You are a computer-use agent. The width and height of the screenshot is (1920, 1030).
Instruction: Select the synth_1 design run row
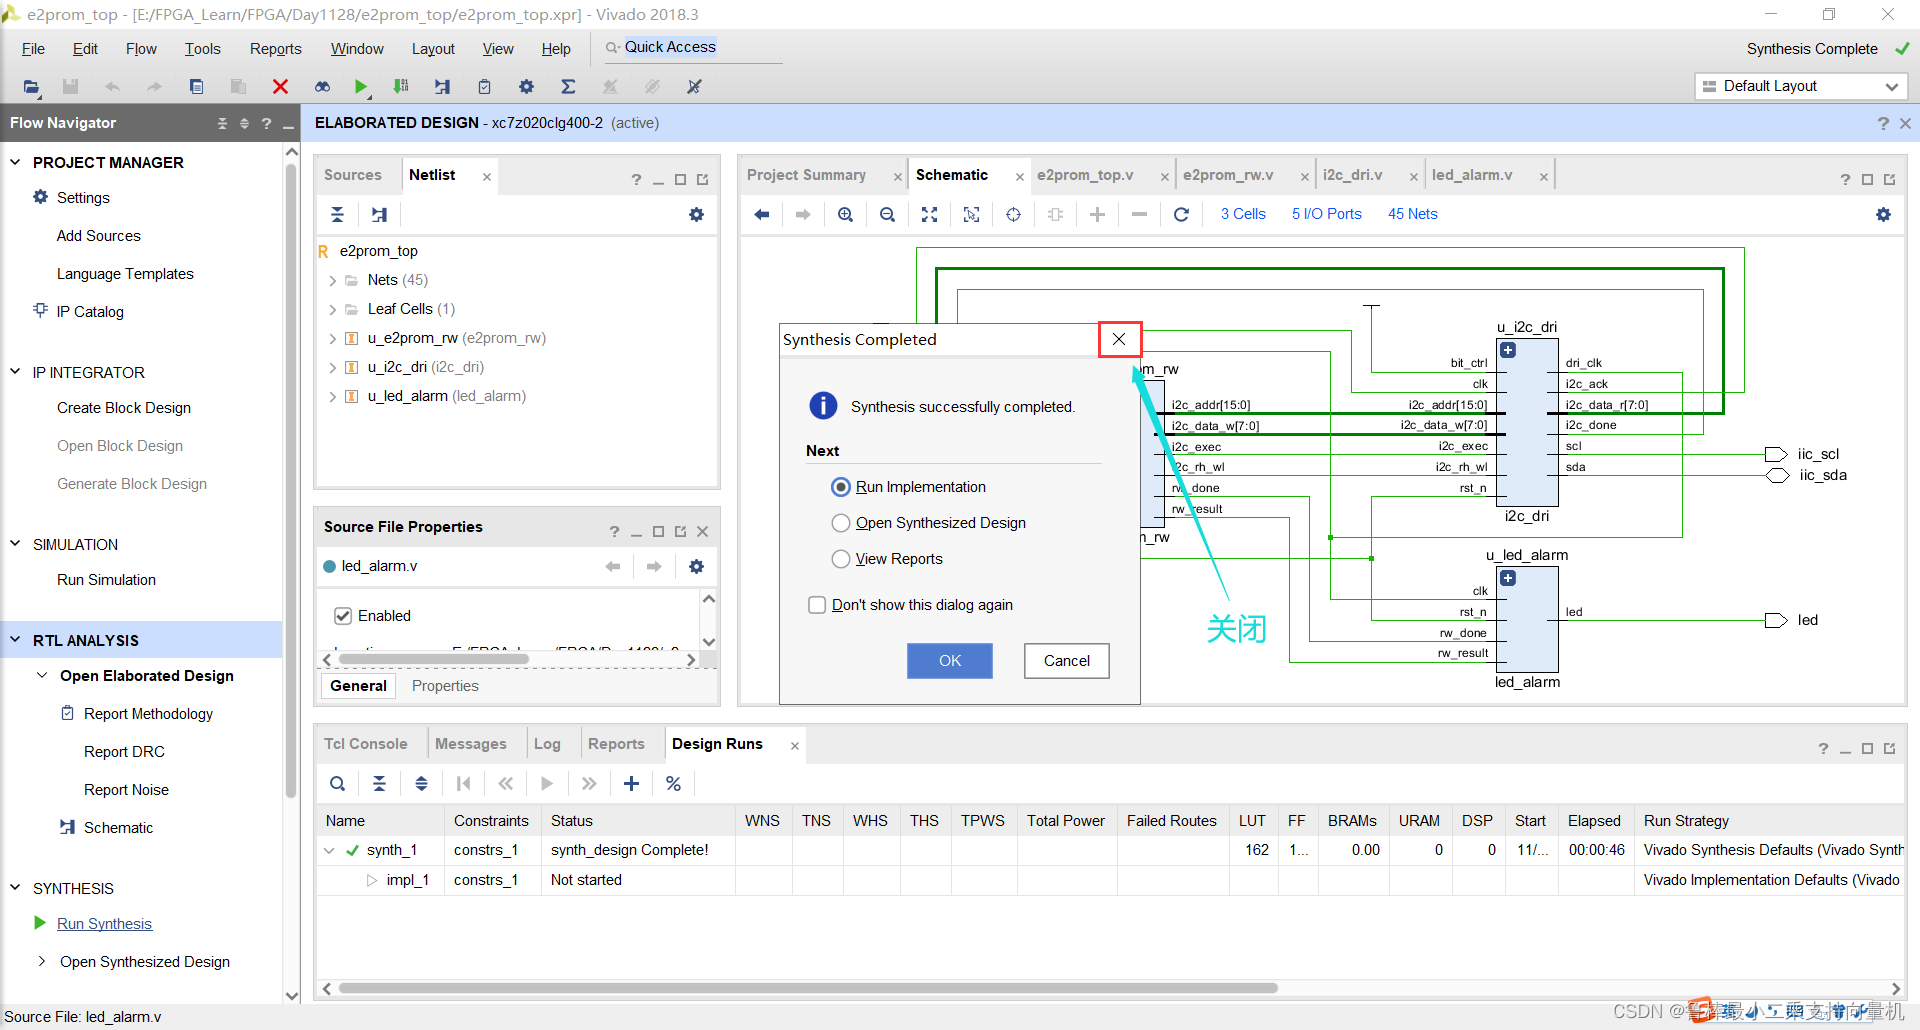[1110, 850]
